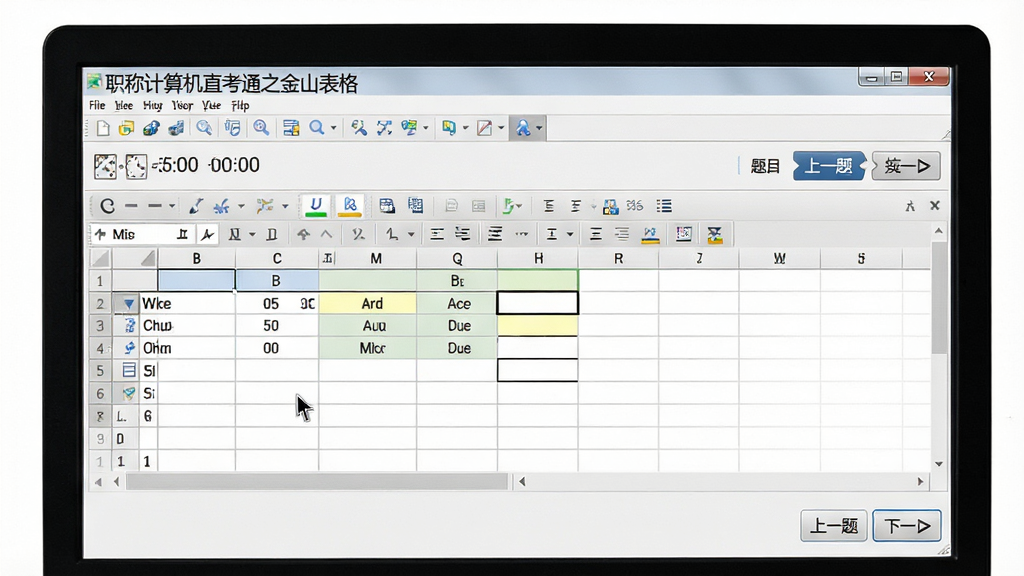Screen dimensions: 1024x576
Task: Toggle the underline U button
Action: [316, 206]
